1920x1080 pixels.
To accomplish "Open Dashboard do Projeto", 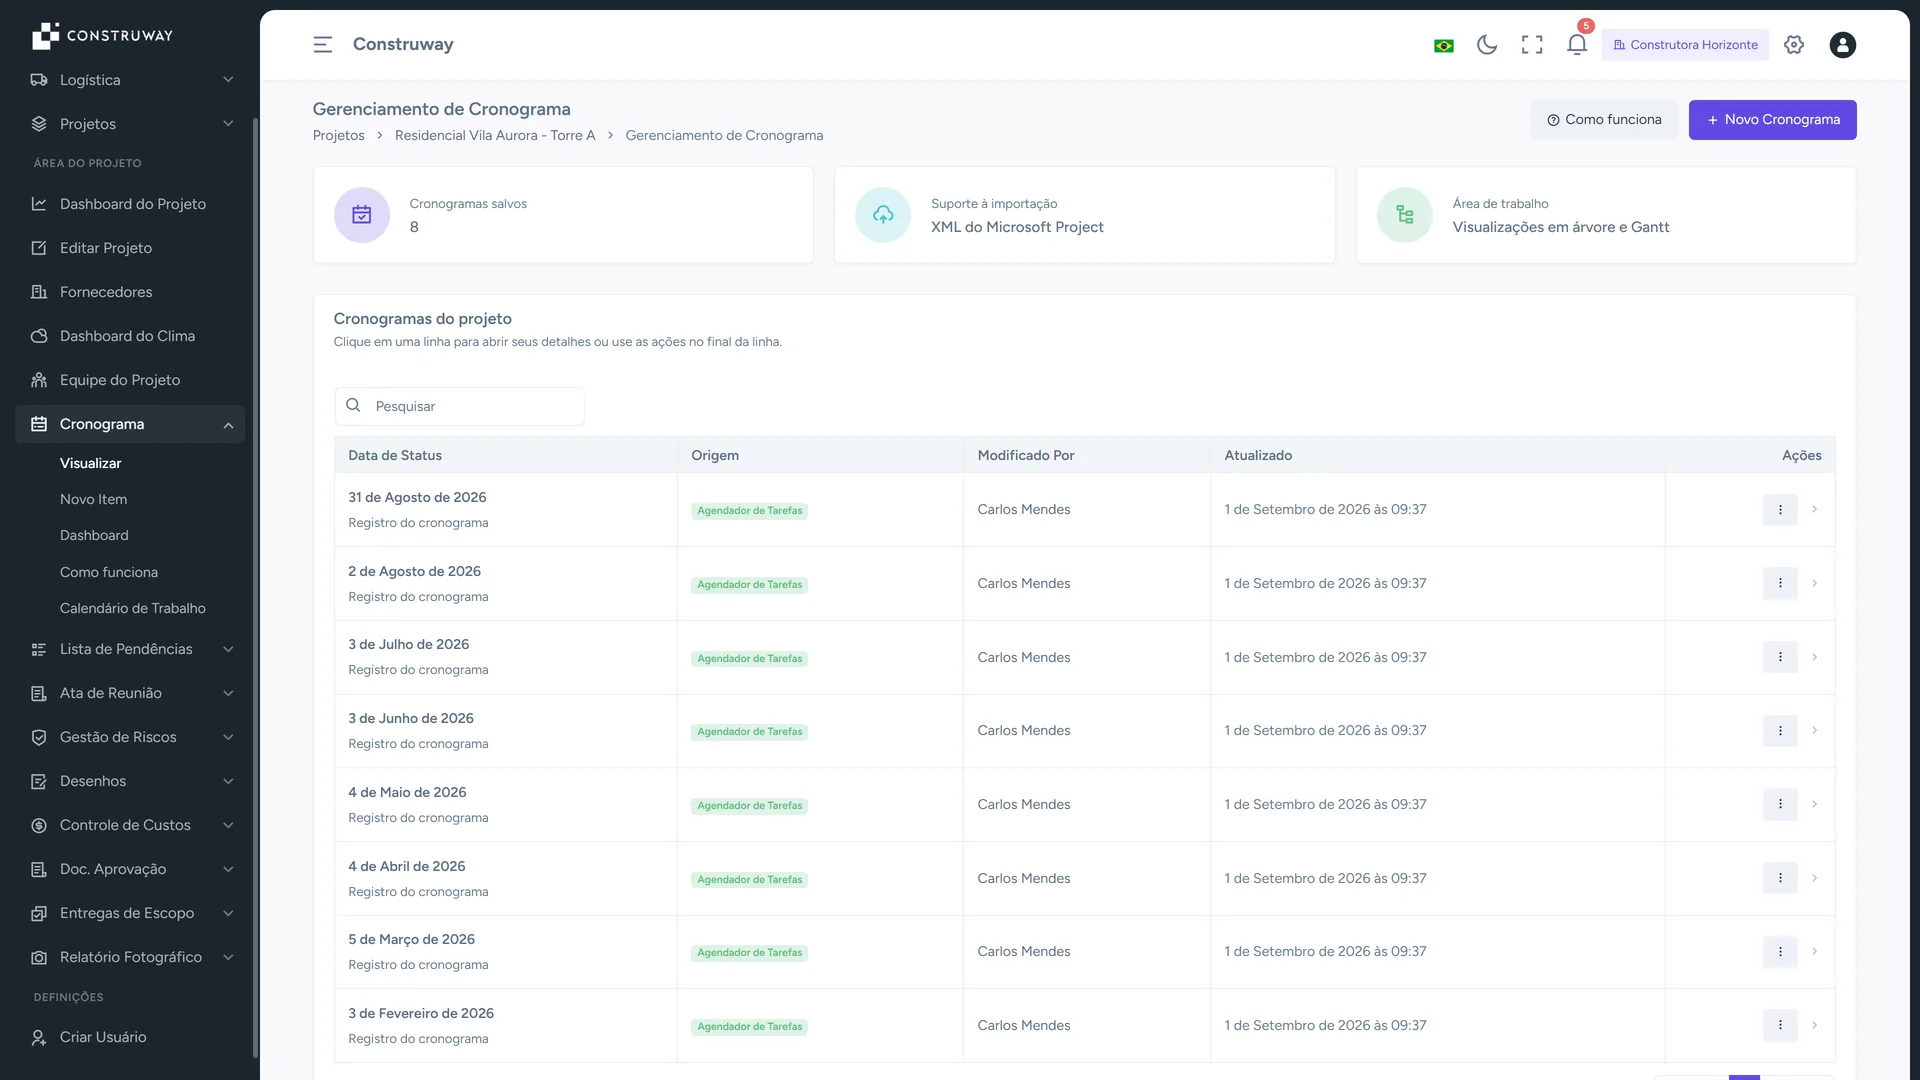I will click(x=130, y=204).
